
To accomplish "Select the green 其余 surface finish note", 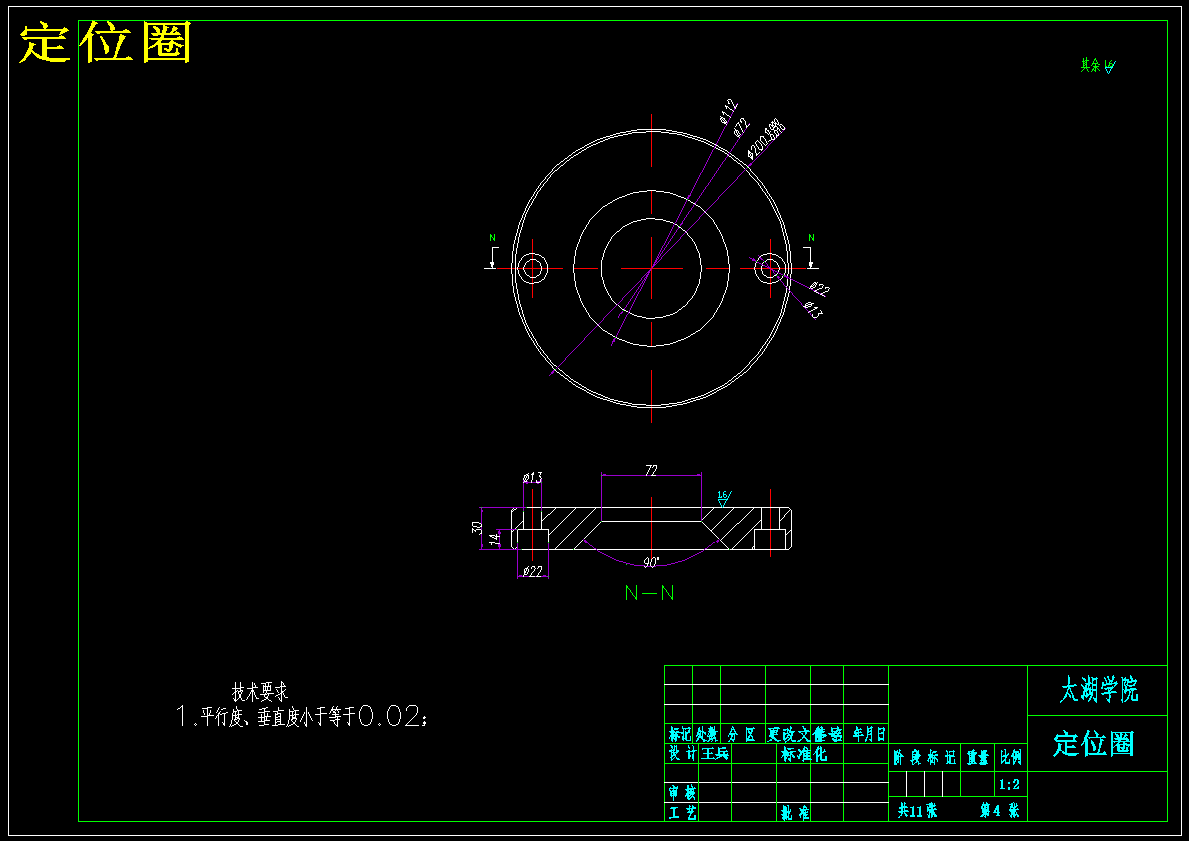I will point(1097,66).
